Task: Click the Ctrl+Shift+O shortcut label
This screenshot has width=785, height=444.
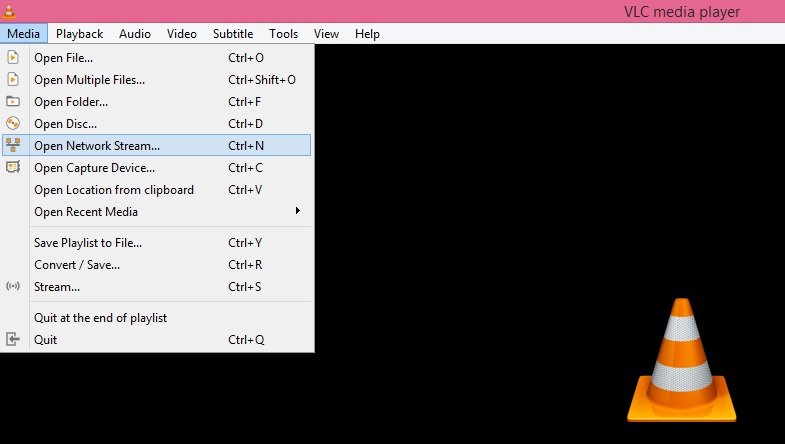Action: point(262,80)
